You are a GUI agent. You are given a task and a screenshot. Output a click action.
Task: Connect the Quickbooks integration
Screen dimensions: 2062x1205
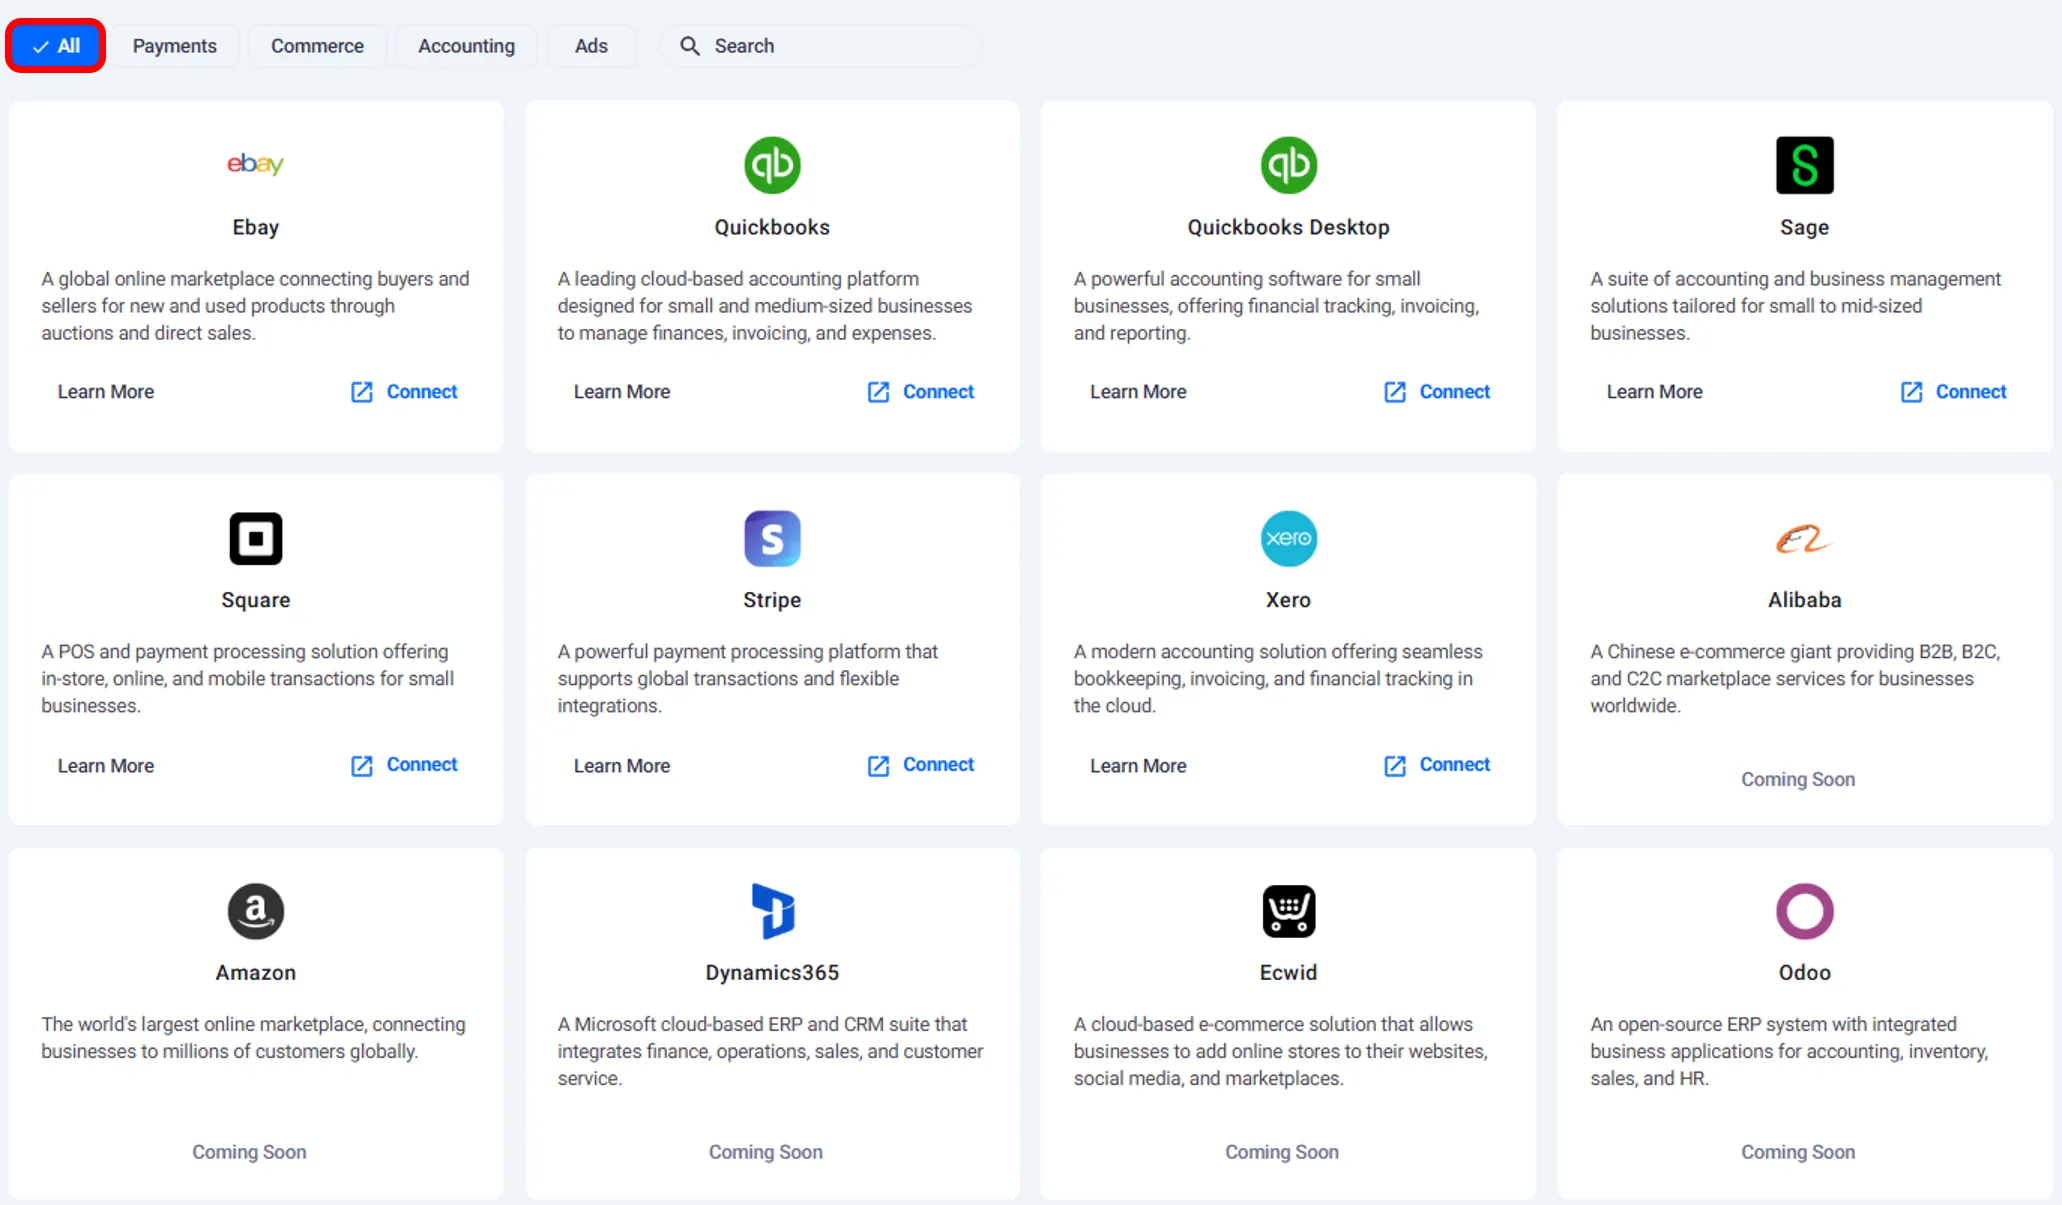[921, 392]
